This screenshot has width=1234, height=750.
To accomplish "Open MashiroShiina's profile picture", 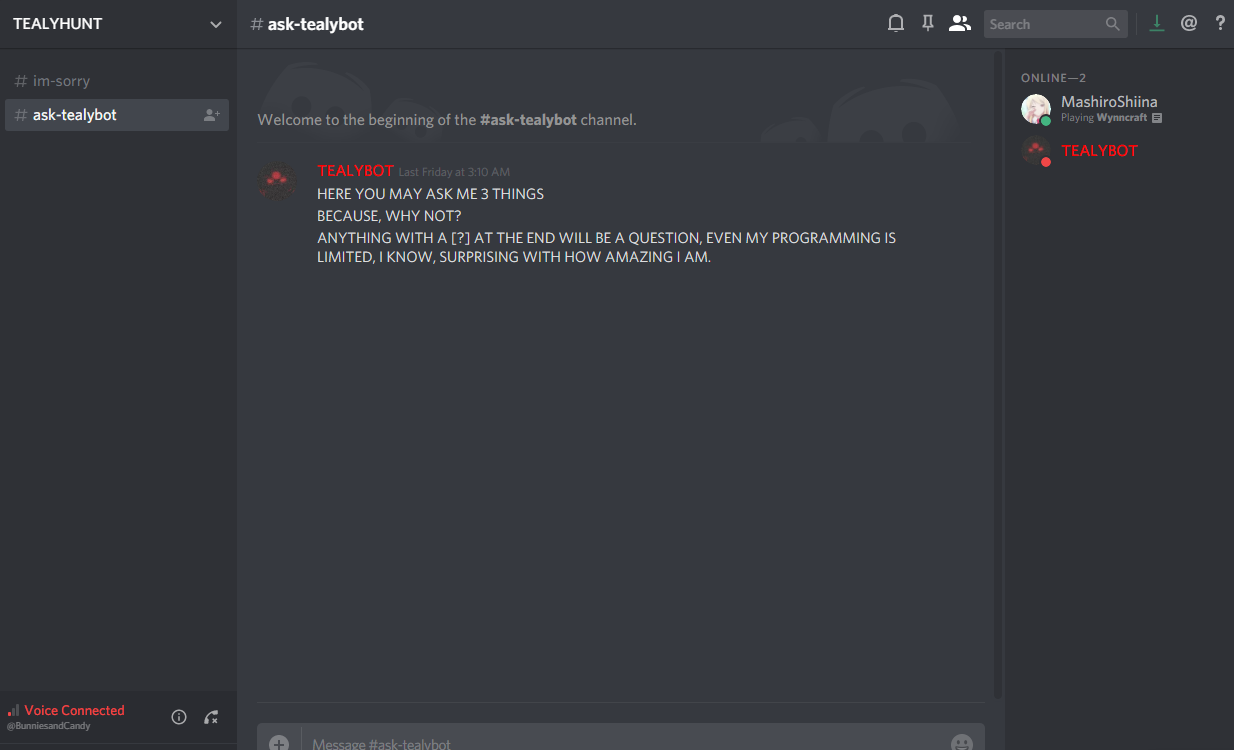I will (1036, 109).
